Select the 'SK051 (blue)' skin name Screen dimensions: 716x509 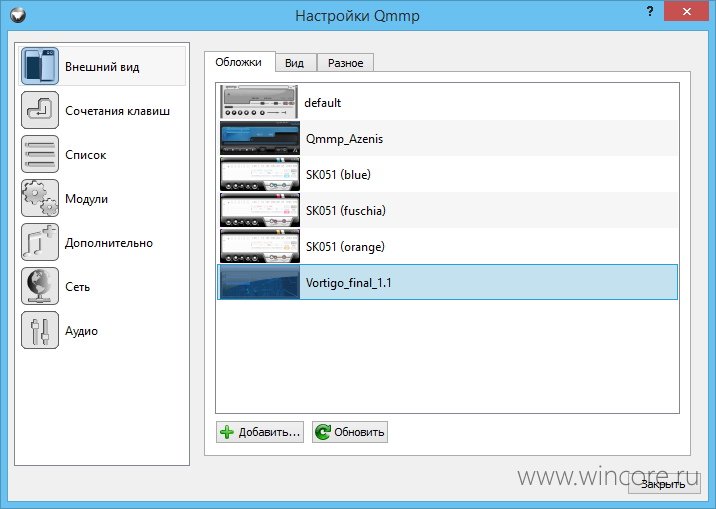point(338,174)
